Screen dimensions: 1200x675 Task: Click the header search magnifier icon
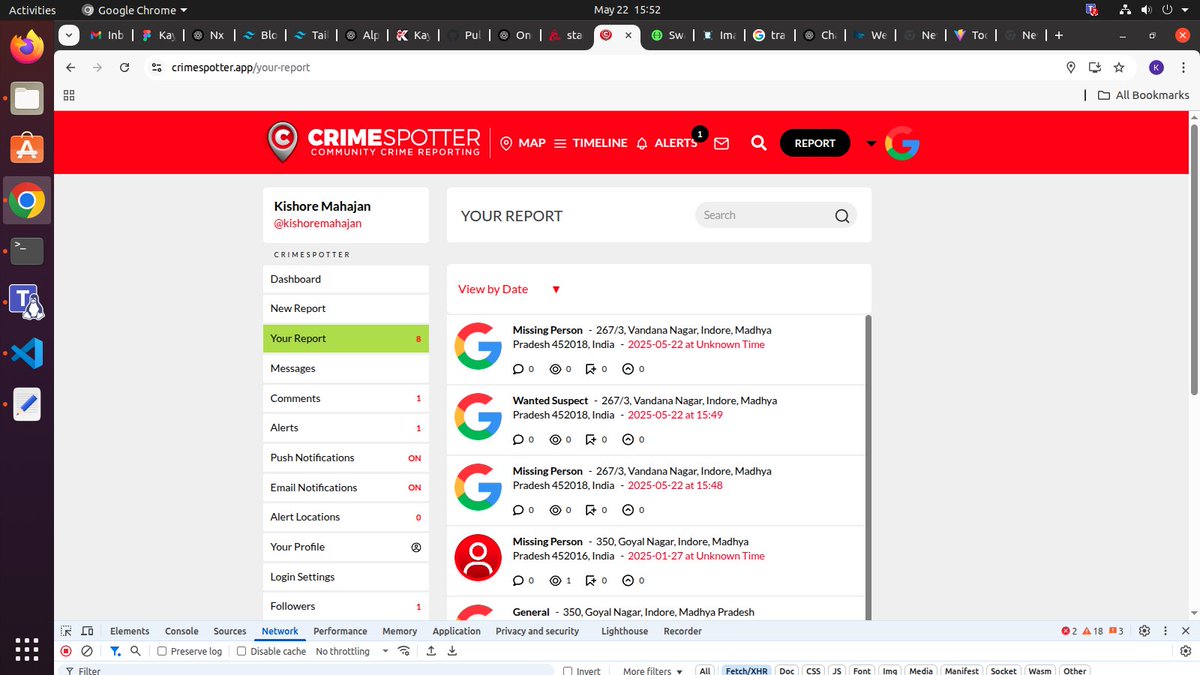(759, 143)
